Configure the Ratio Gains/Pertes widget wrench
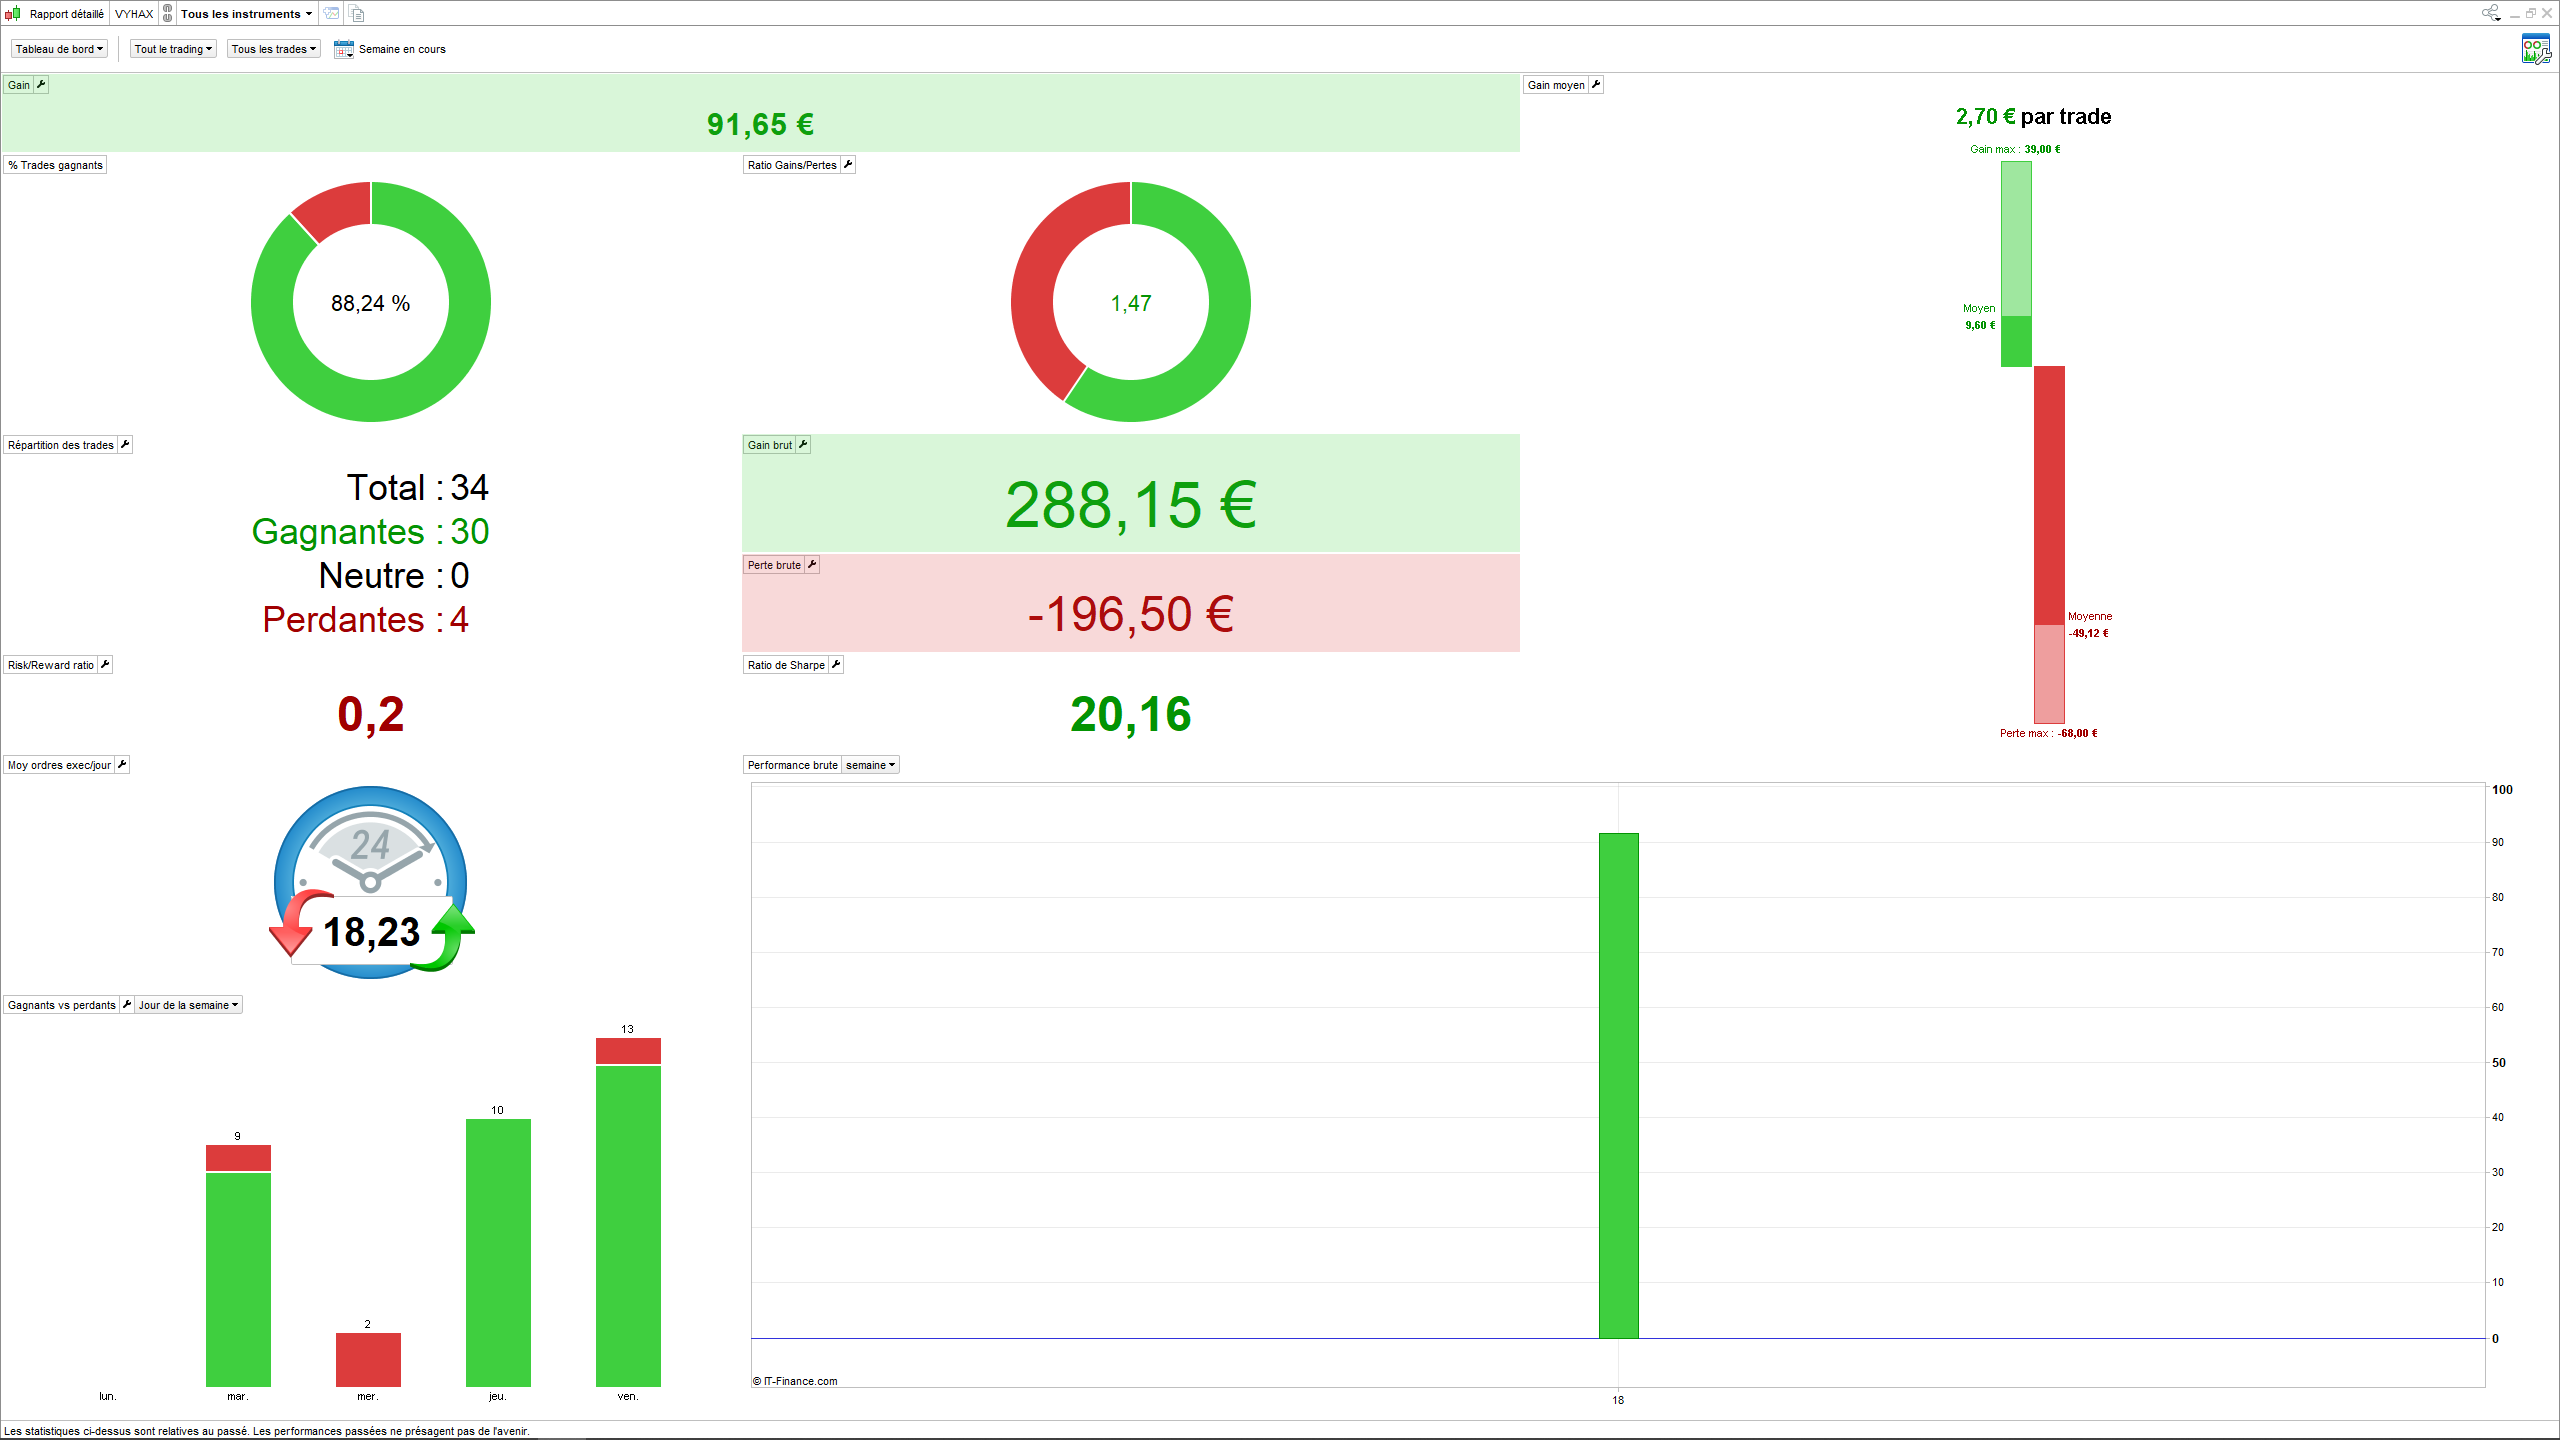 pos(848,165)
